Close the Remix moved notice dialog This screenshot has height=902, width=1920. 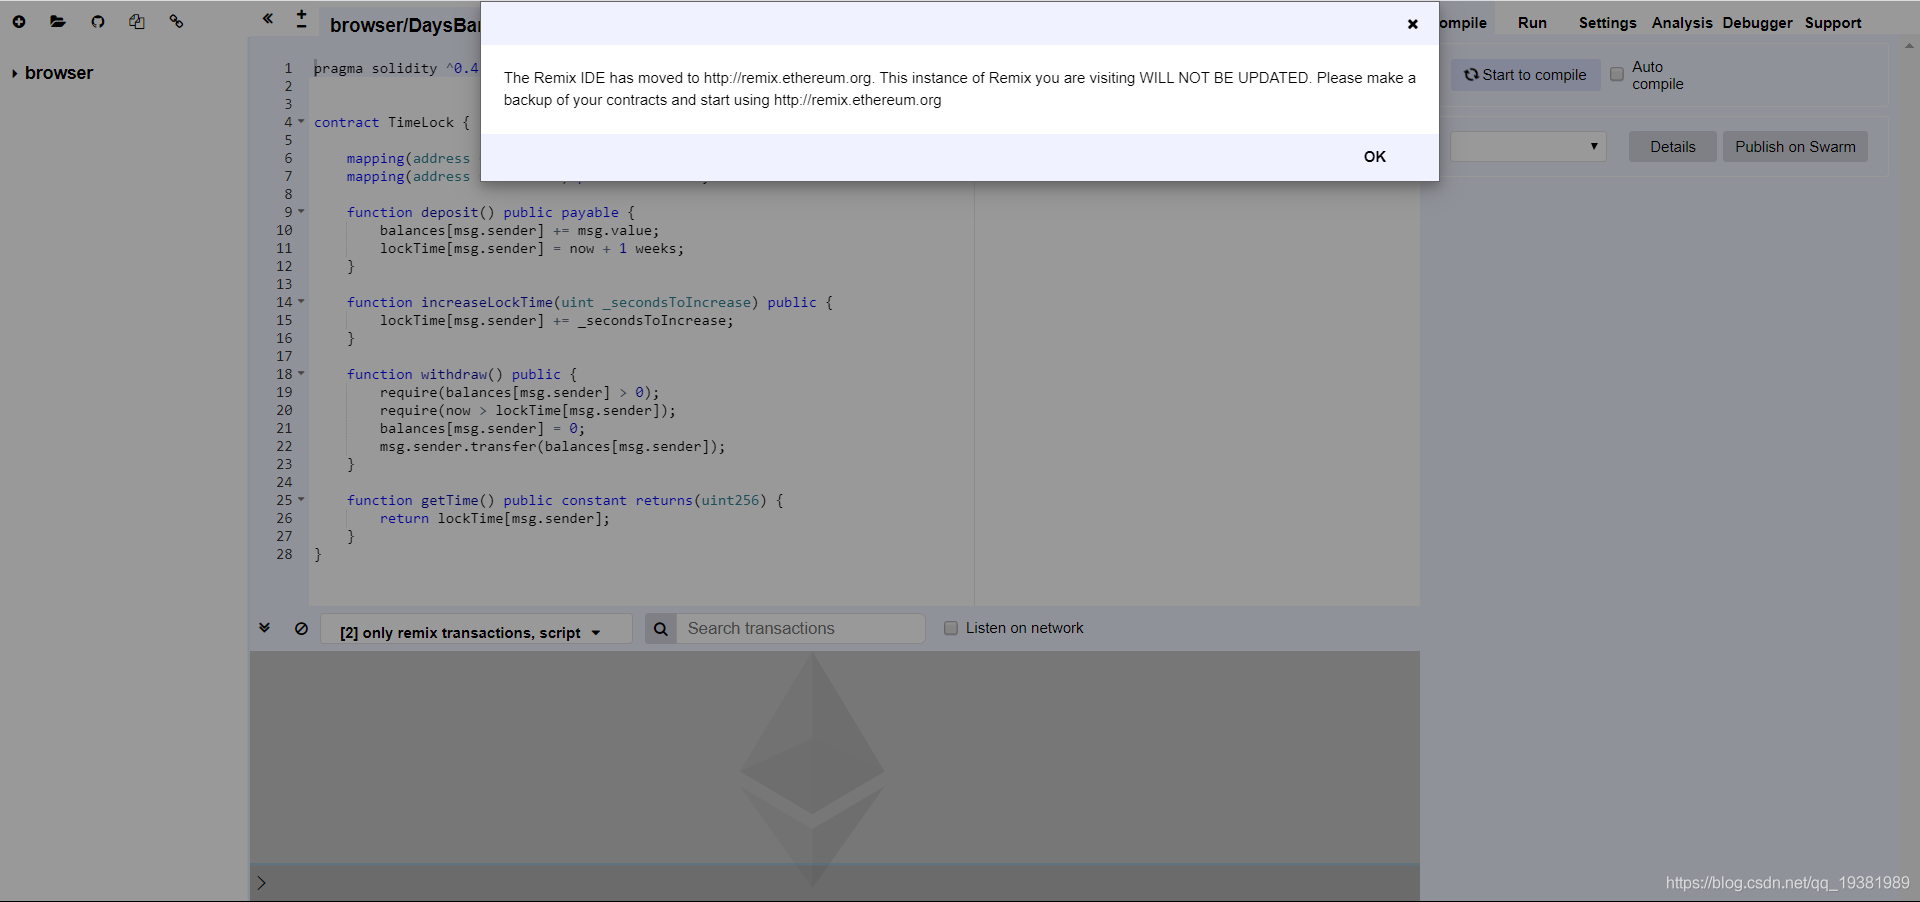coord(1412,24)
